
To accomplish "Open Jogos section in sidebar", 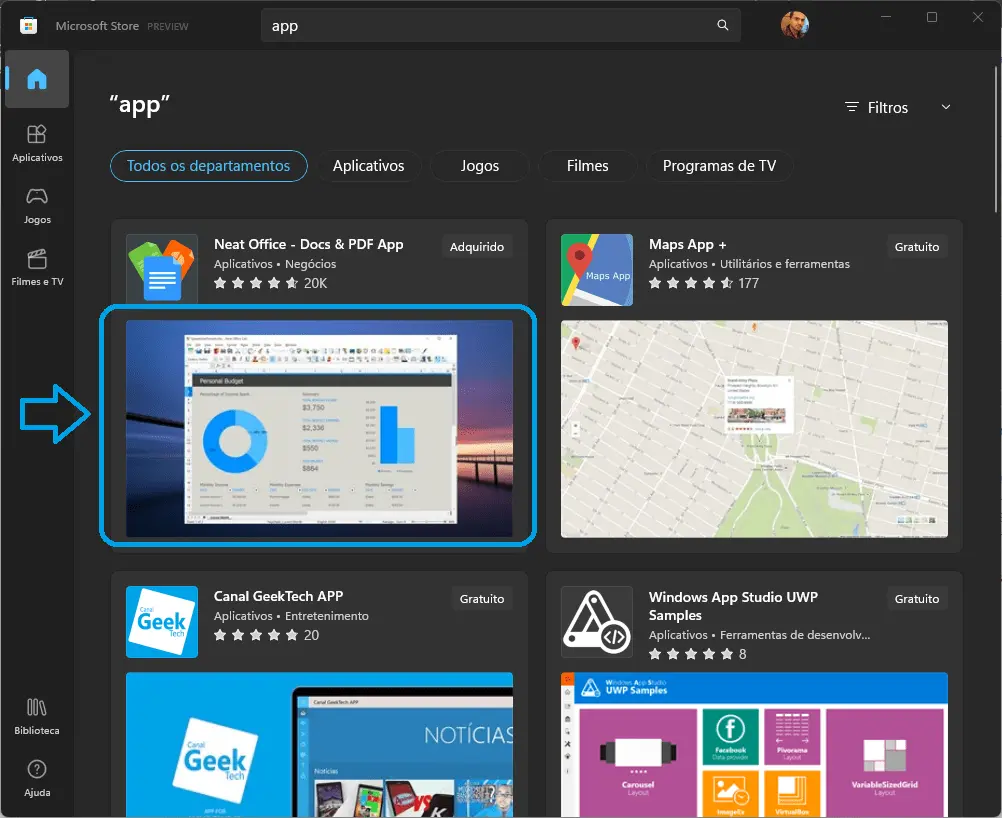I will click(37, 204).
